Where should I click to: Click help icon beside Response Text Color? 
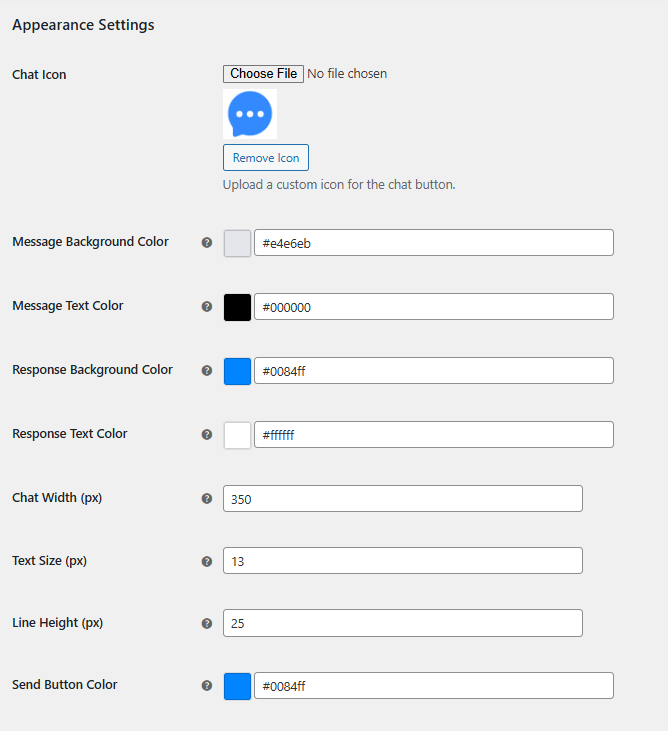(207, 434)
